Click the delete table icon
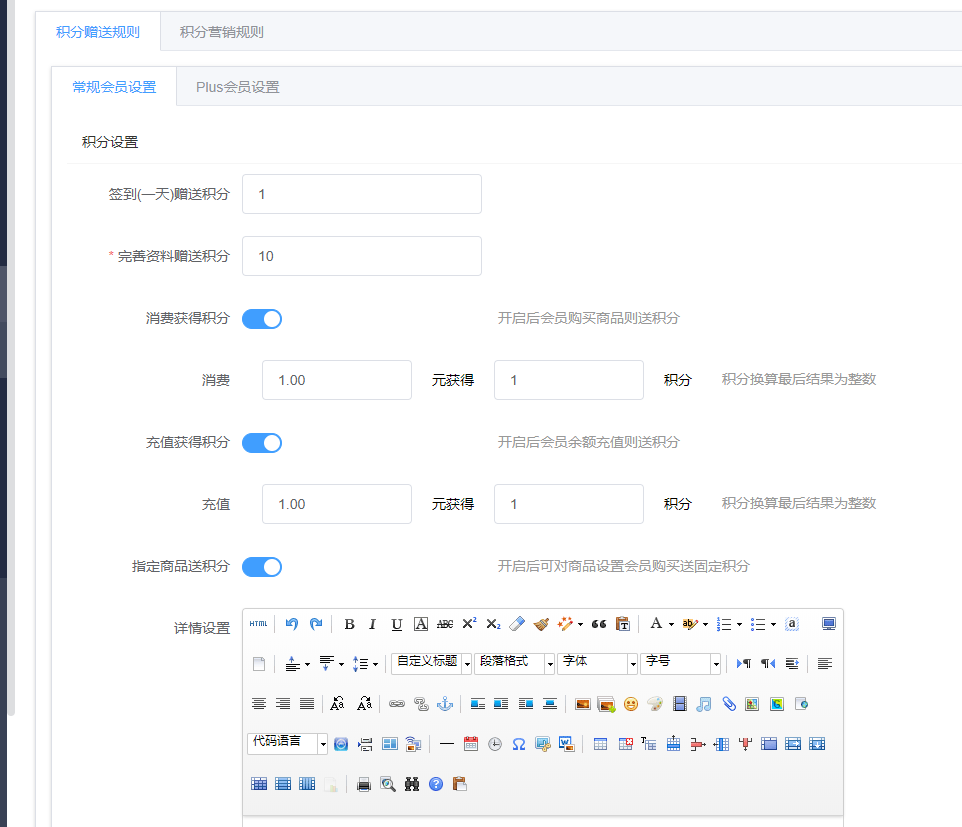The height and width of the screenshot is (827, 962). coord(625,744)
